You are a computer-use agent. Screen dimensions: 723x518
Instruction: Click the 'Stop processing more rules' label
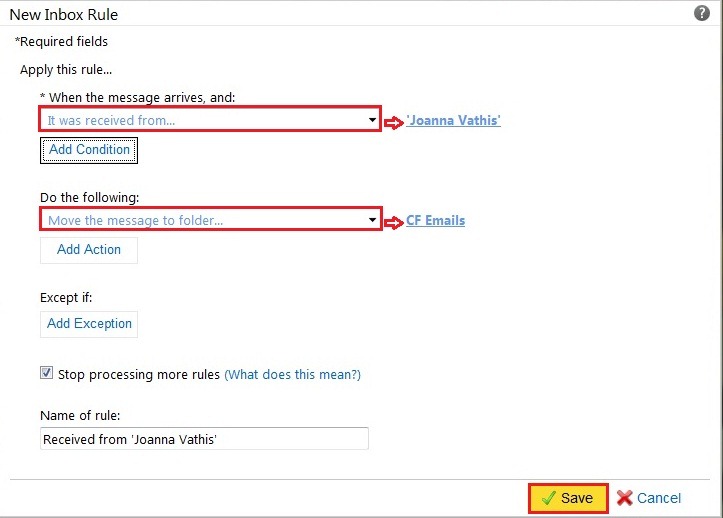pyautogui.click(x=139, y=375)
